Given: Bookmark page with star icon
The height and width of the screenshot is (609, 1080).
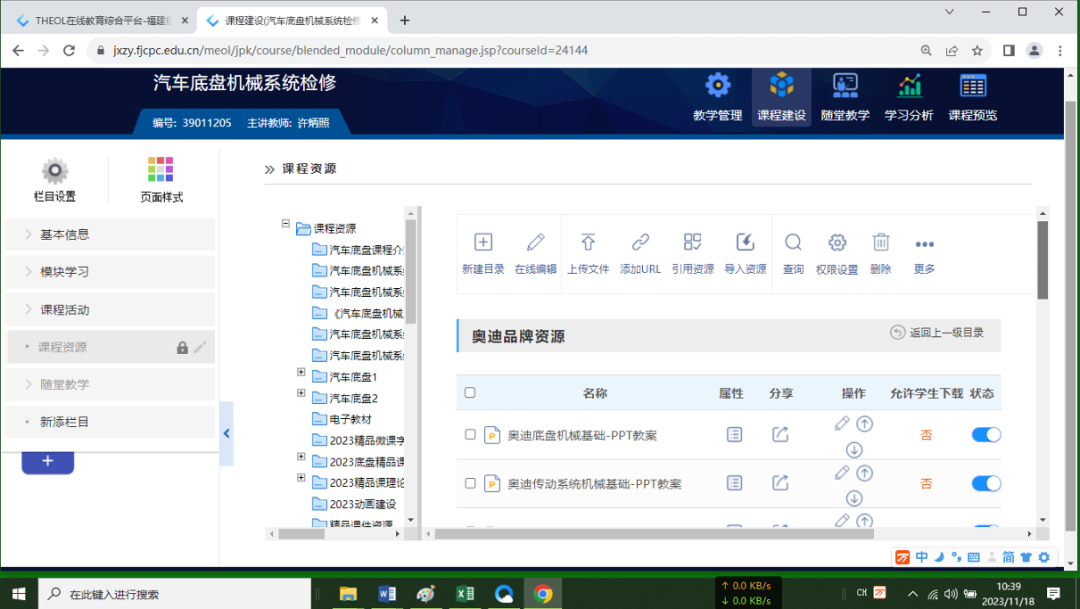Looking at the screenshot, I should (977, 50).
